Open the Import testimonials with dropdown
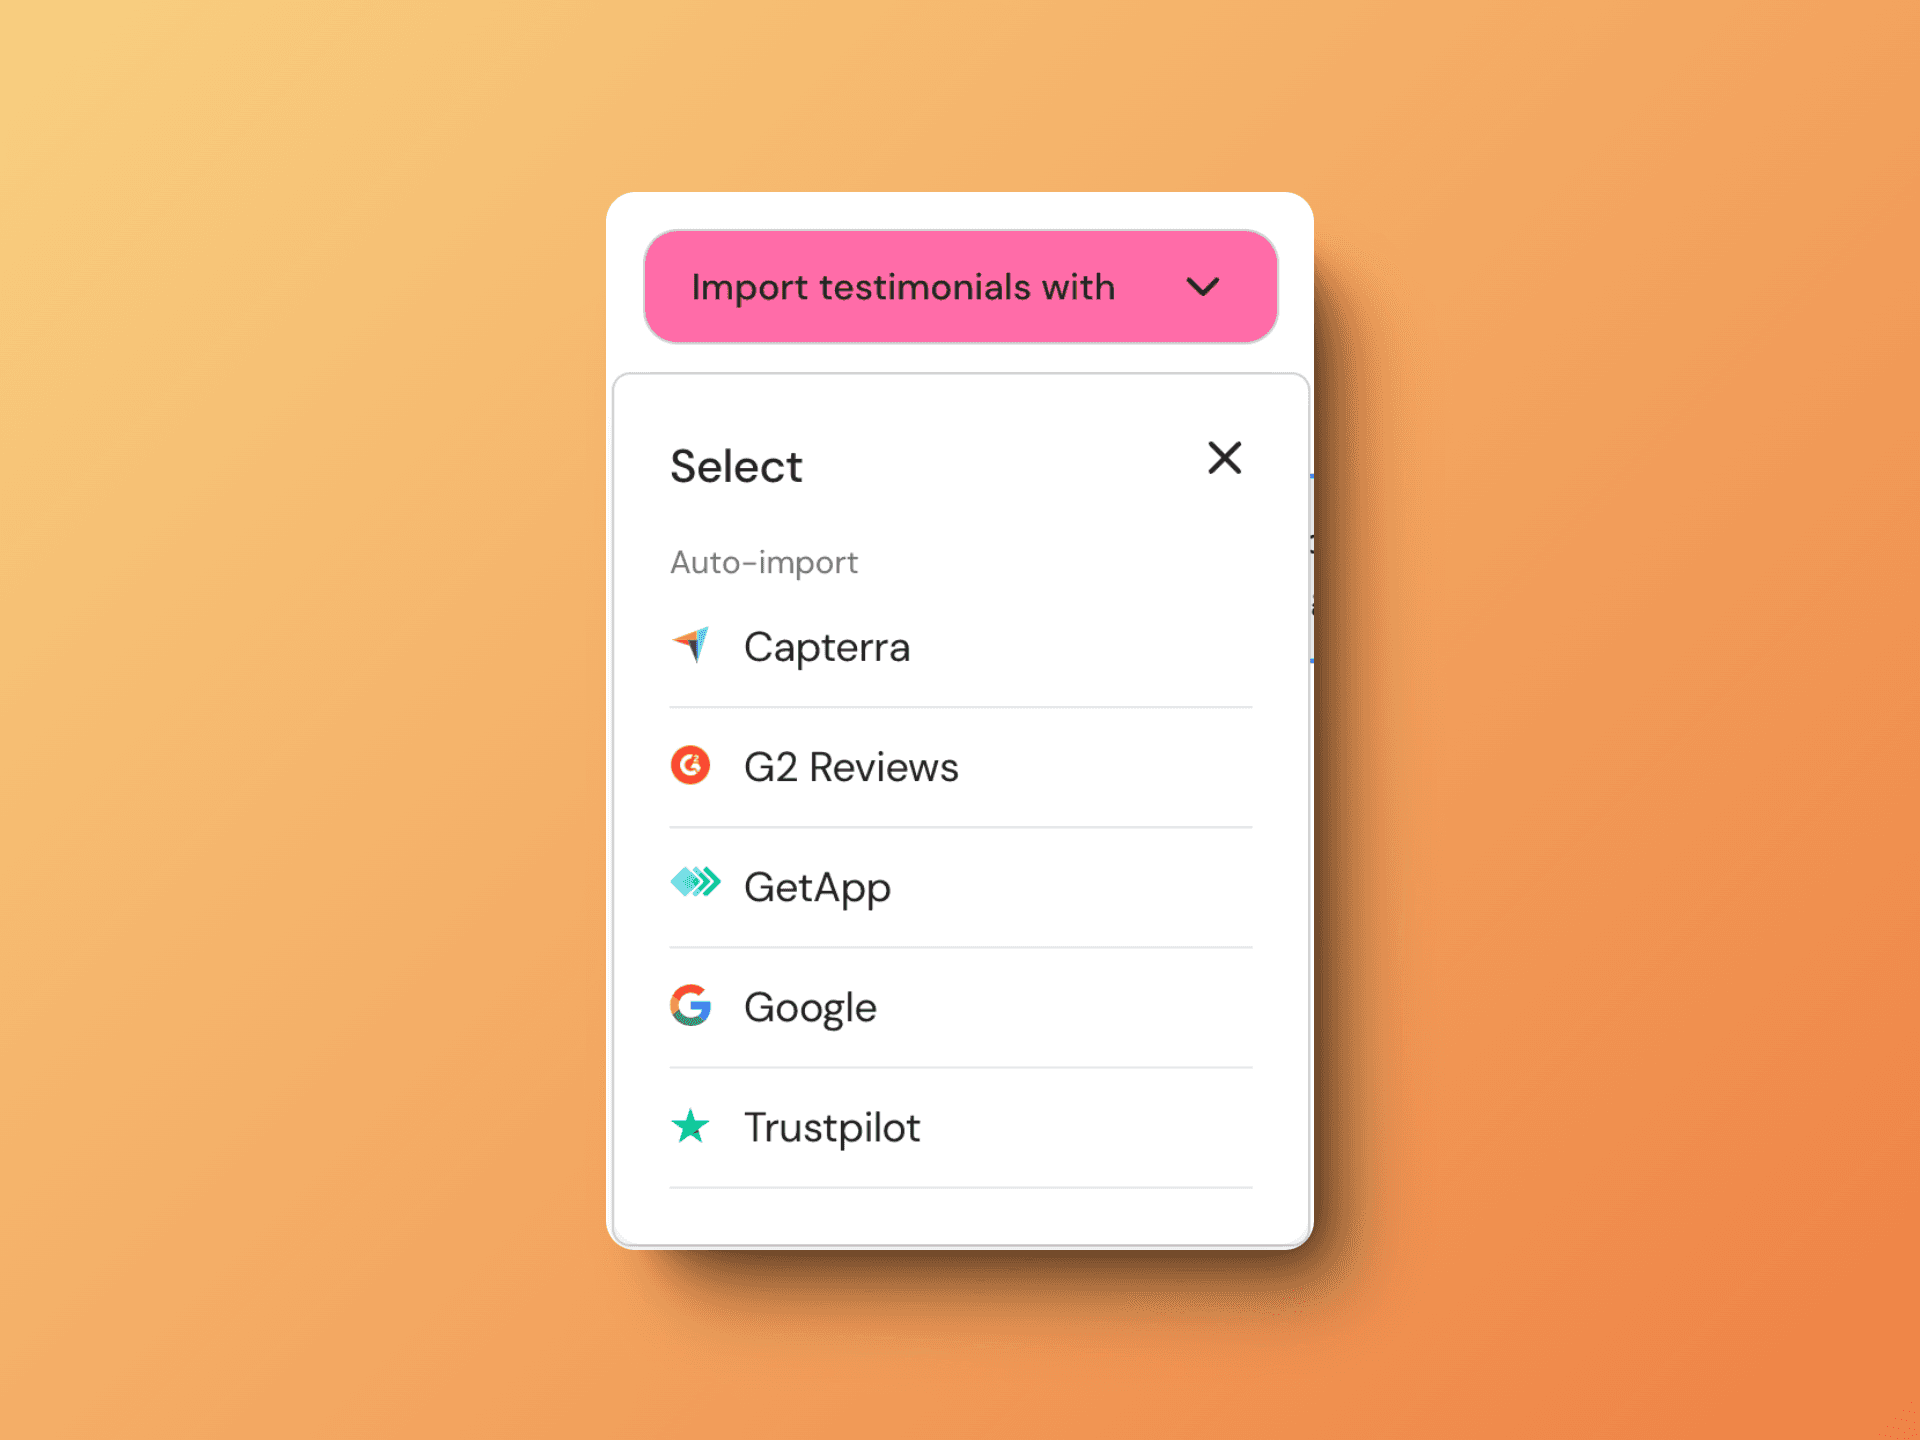Image resolution: width=1920 pixels, height=1440 pixels. (x=959, y=287)
